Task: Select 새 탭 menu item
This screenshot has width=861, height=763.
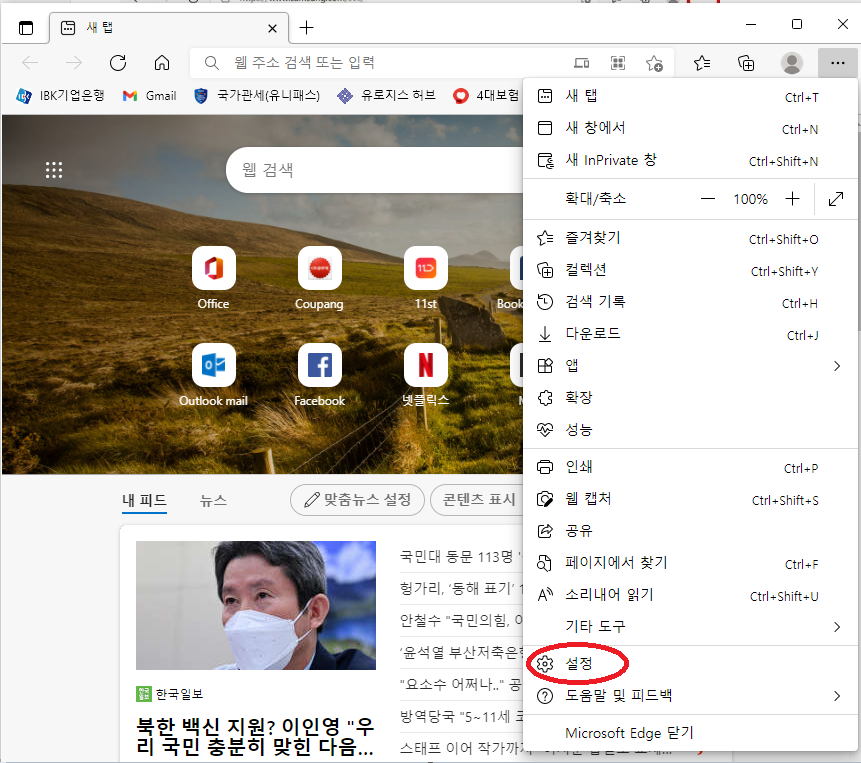Action: [x=690, y=97]
